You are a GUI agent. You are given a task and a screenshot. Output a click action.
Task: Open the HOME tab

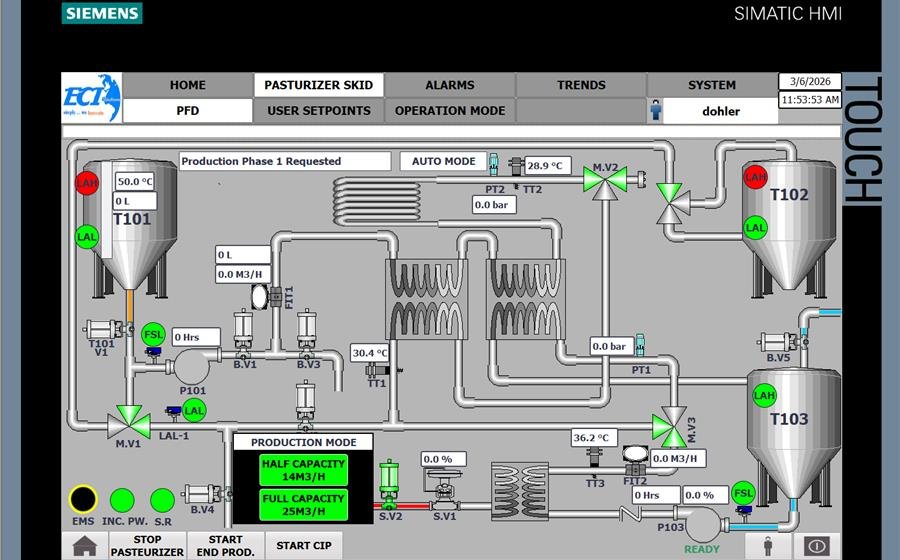click(x=188, y=85)
